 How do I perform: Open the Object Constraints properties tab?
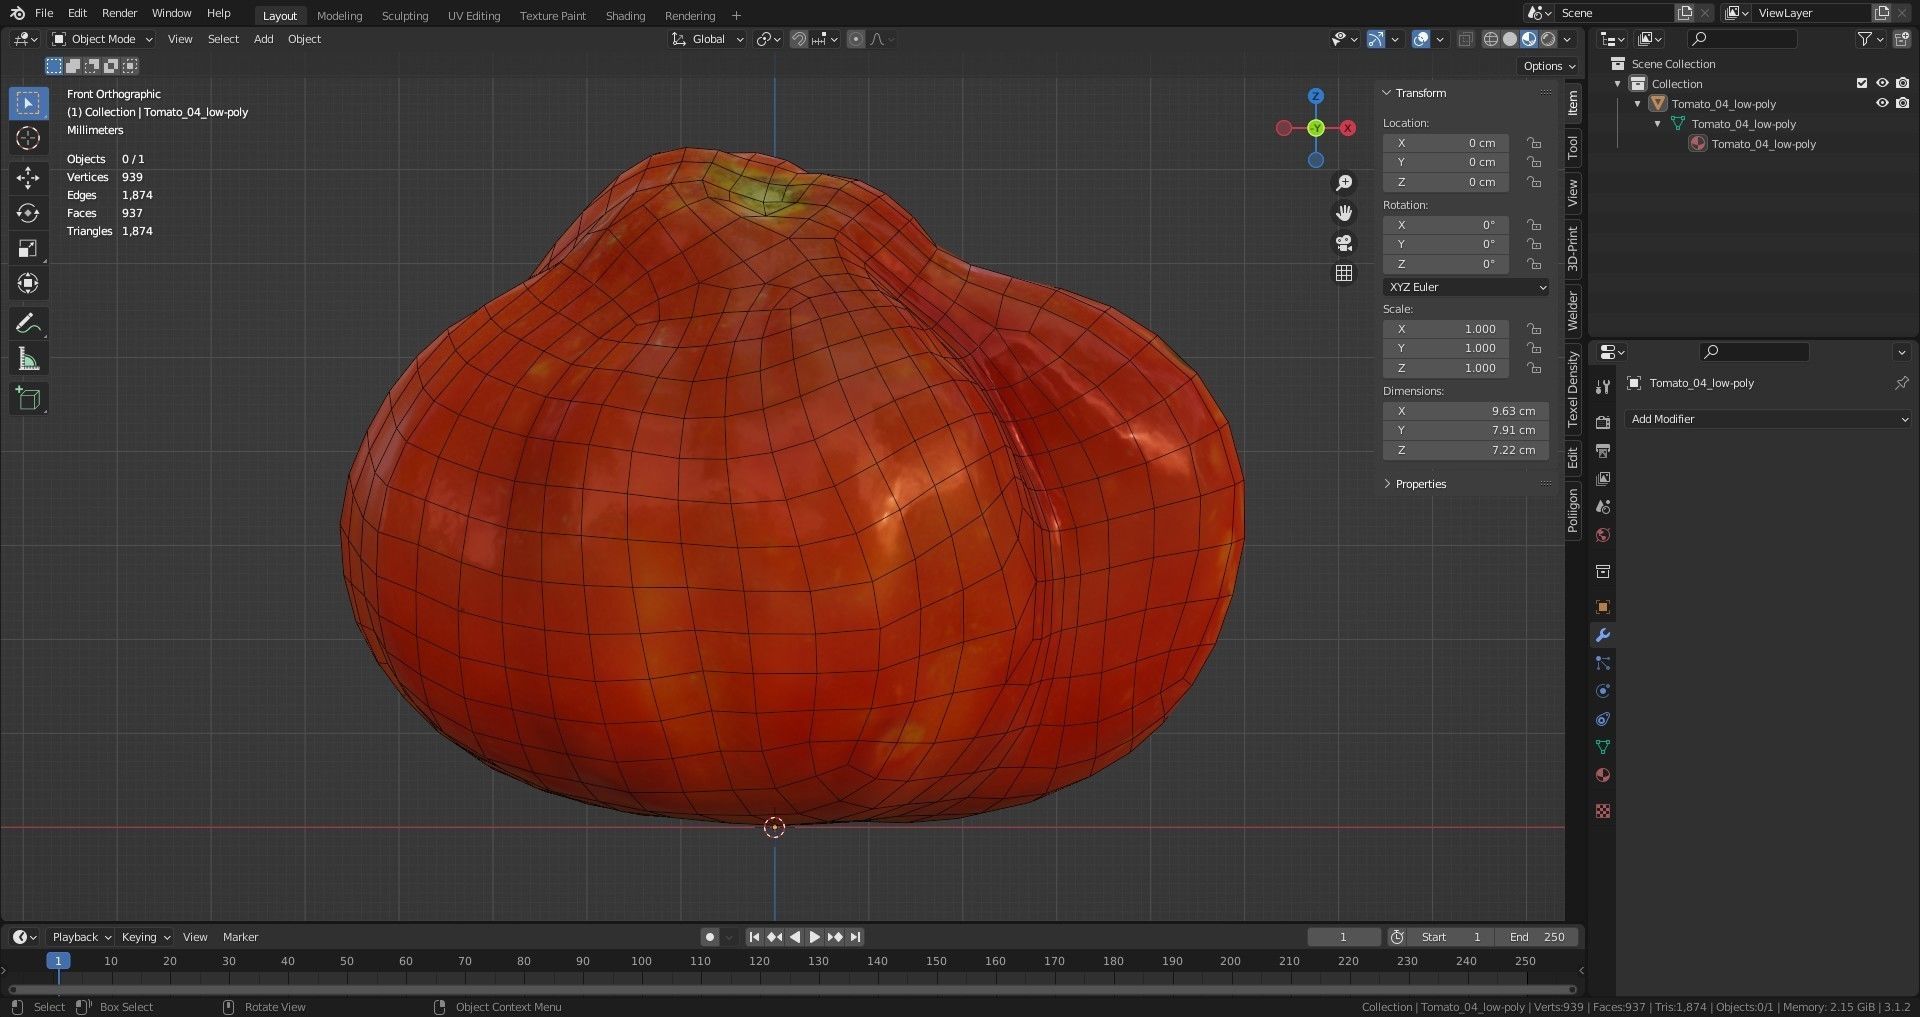(1603, 719)
